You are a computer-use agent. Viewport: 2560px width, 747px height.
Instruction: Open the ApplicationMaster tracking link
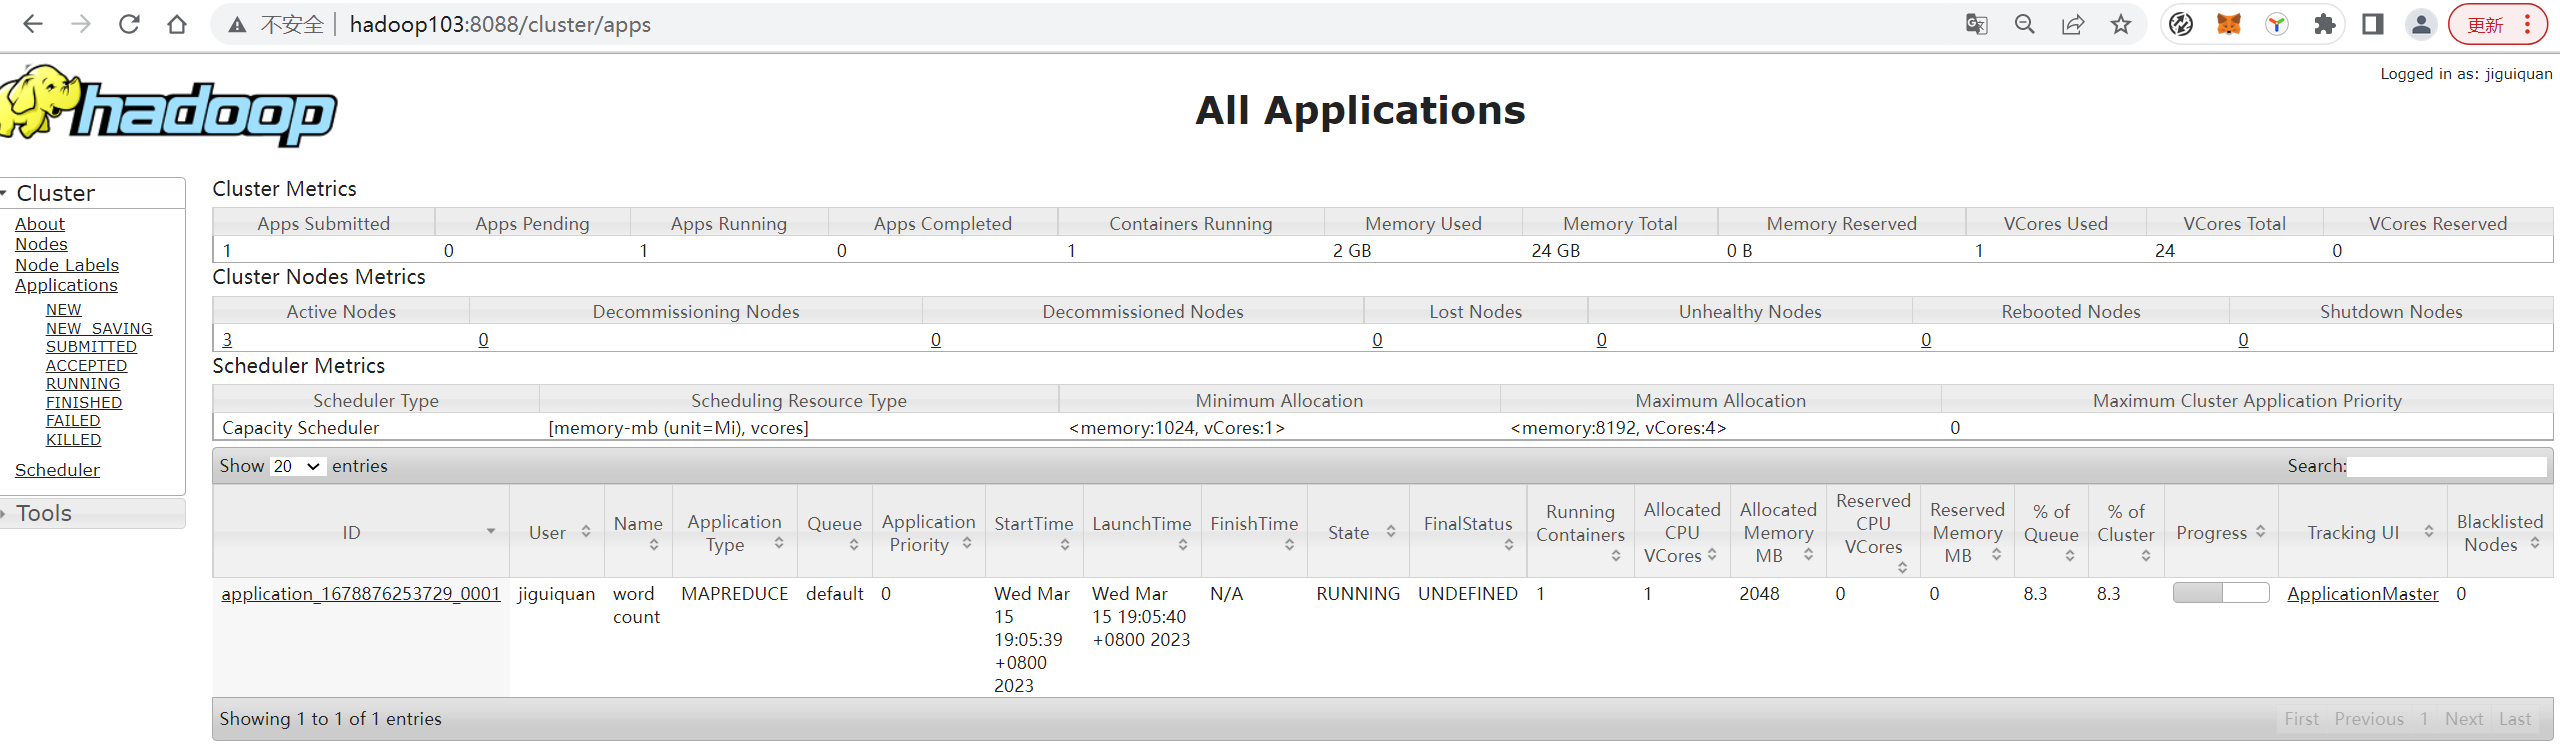pos(2363,594)
